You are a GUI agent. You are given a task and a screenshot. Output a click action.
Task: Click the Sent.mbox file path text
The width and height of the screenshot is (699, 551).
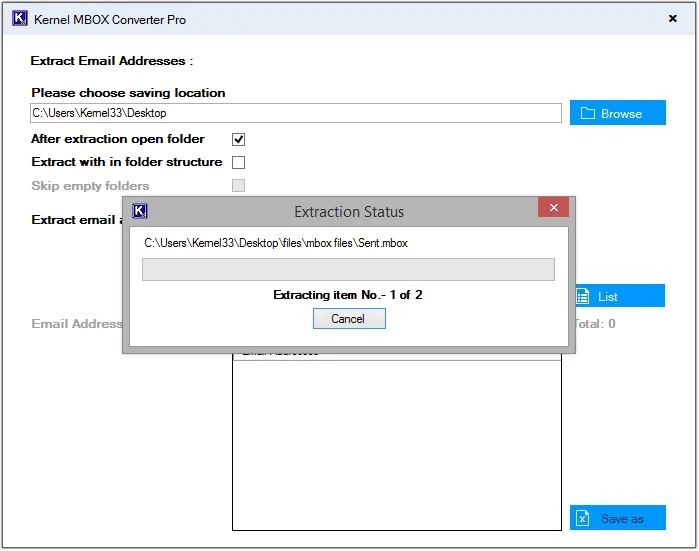[x=276, y=243]
